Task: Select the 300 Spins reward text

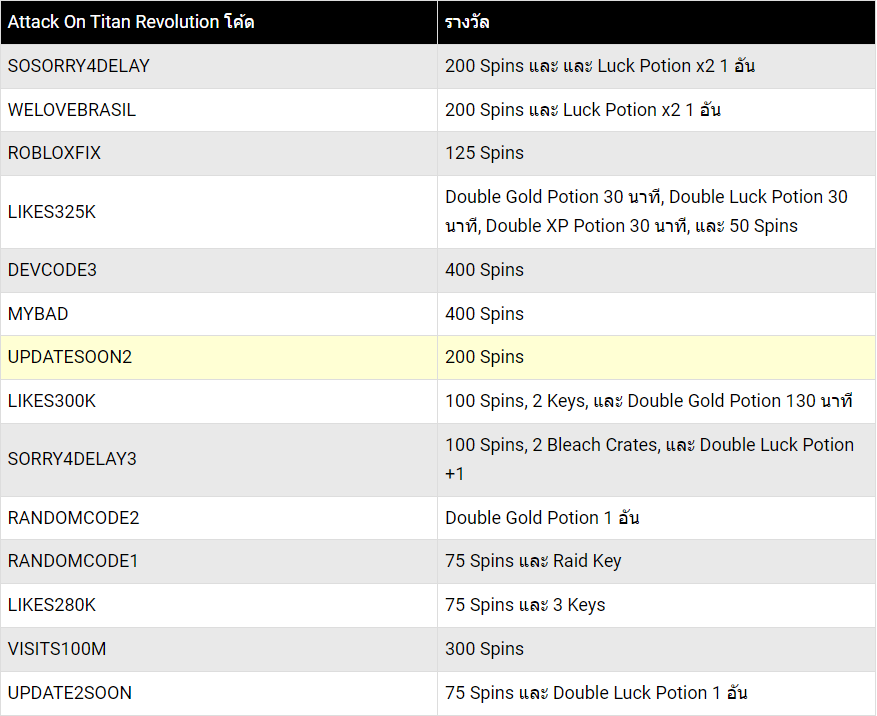Action: 484,649
